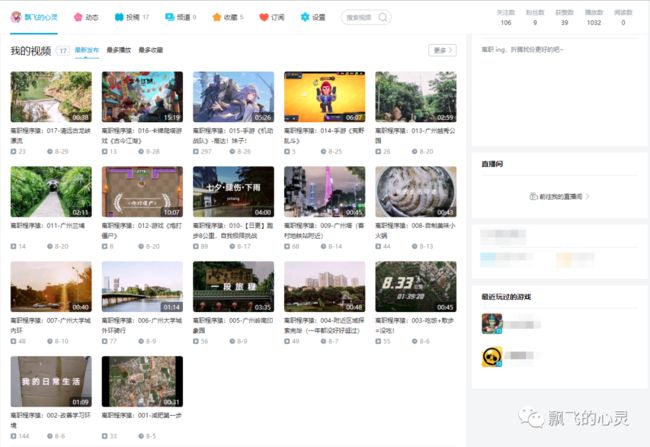Click the 频道 icon in top navigation
The height and width of the screenshot is (447, 650).
(x=170, y=17)
